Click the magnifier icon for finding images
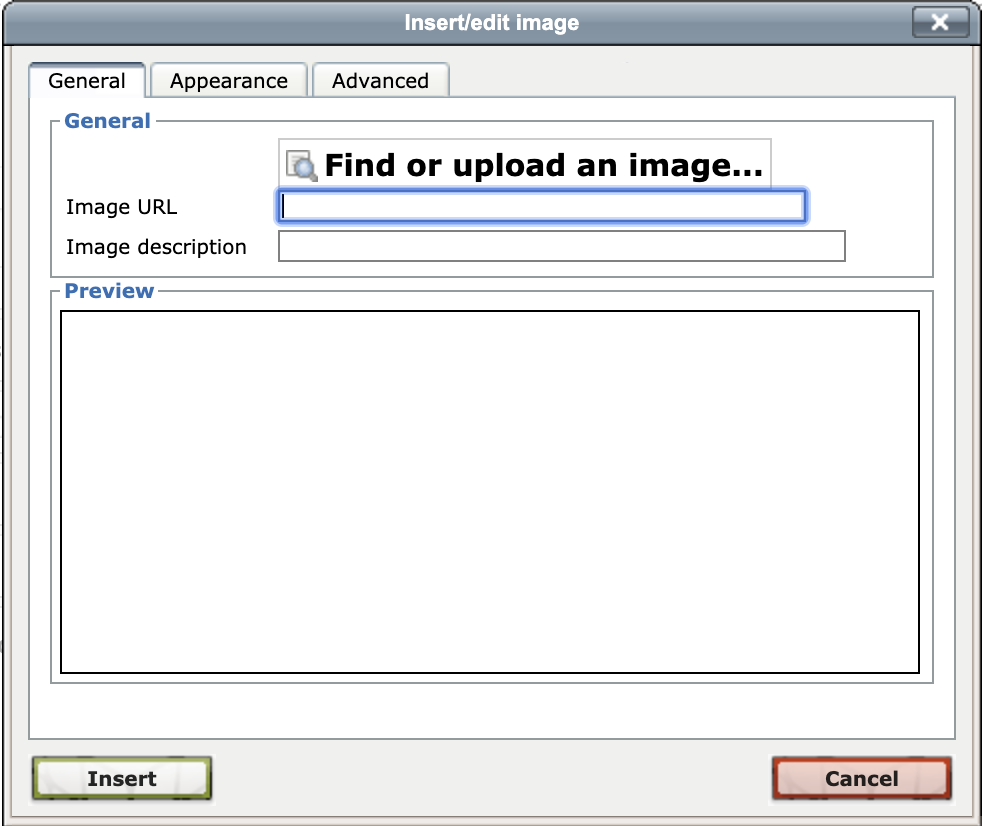982x826 pixels. click(x=301, y=165)
